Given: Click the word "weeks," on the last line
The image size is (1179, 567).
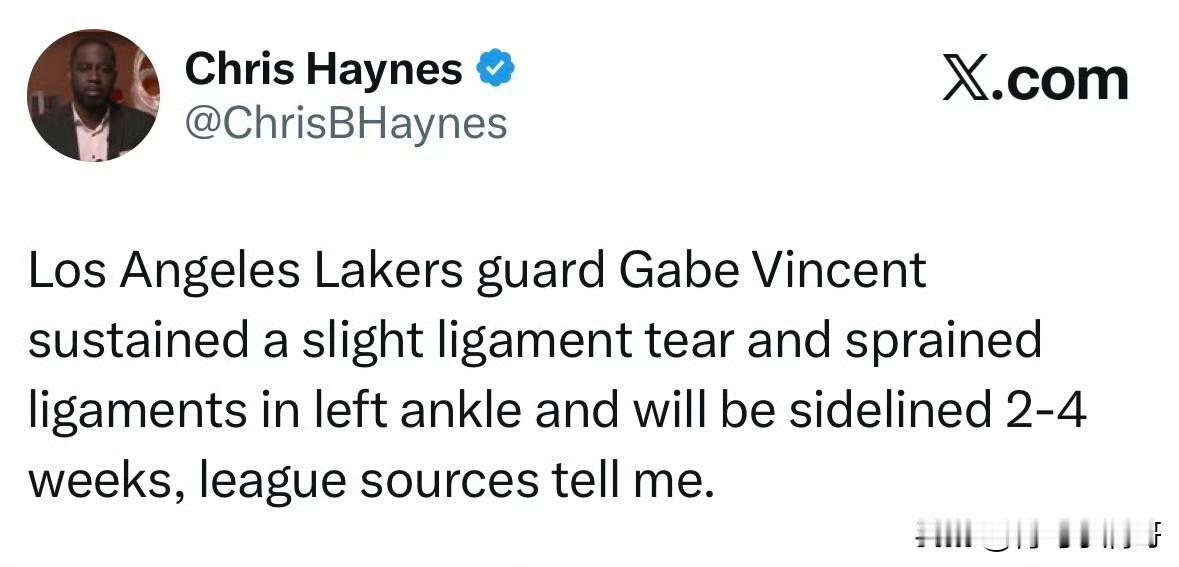Looking at the screenshot, I should tap(107, 483).
